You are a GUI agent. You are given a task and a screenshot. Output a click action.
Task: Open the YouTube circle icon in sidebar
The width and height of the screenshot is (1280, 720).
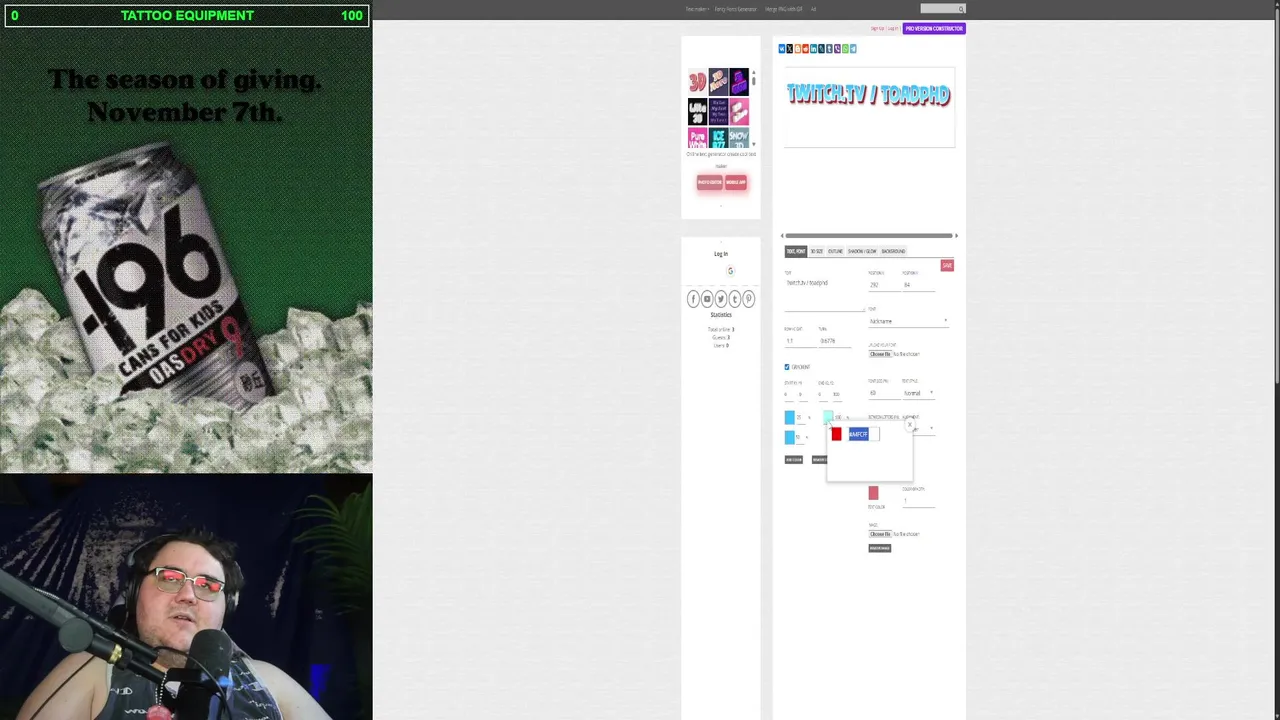[707, 299]
